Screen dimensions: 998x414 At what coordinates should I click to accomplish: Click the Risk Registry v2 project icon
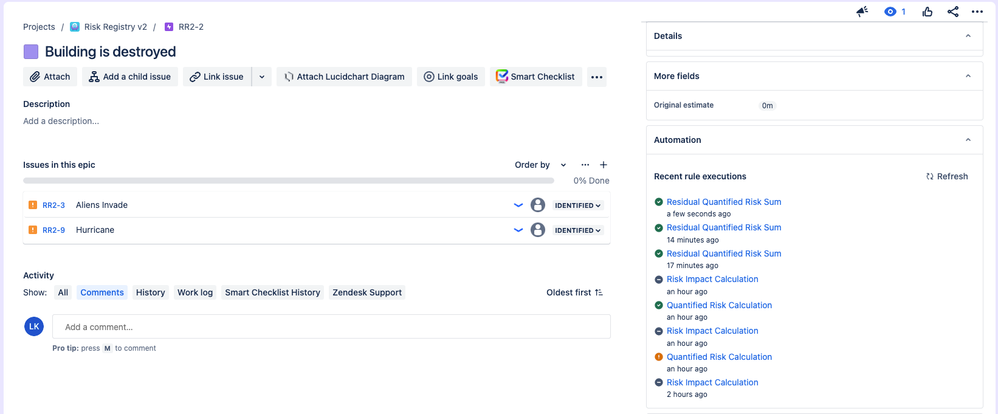(75, 27)
